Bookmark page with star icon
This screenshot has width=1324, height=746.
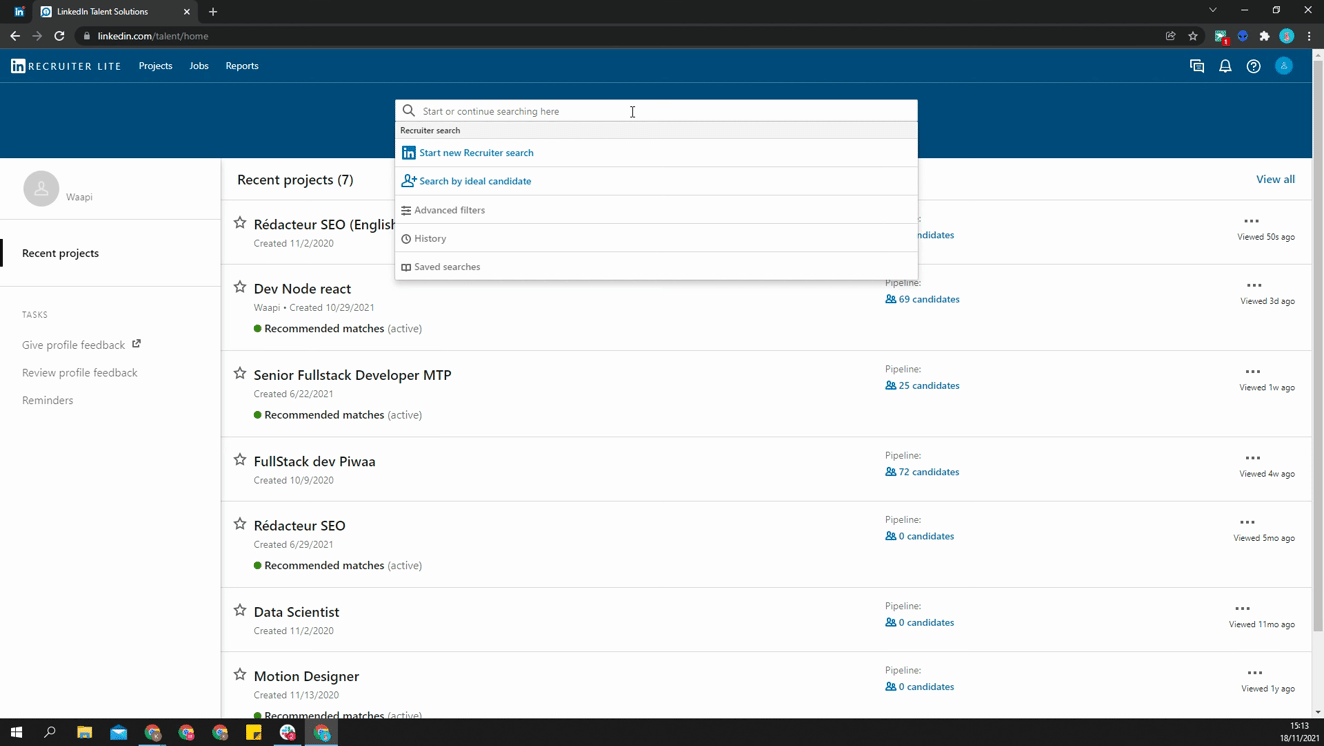click(1193, 36)
